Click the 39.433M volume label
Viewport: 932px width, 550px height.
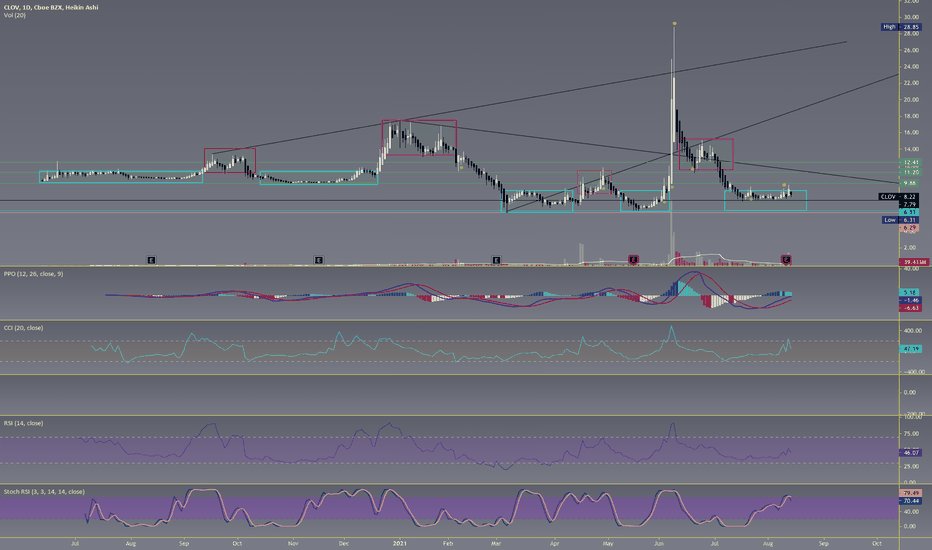912,262
